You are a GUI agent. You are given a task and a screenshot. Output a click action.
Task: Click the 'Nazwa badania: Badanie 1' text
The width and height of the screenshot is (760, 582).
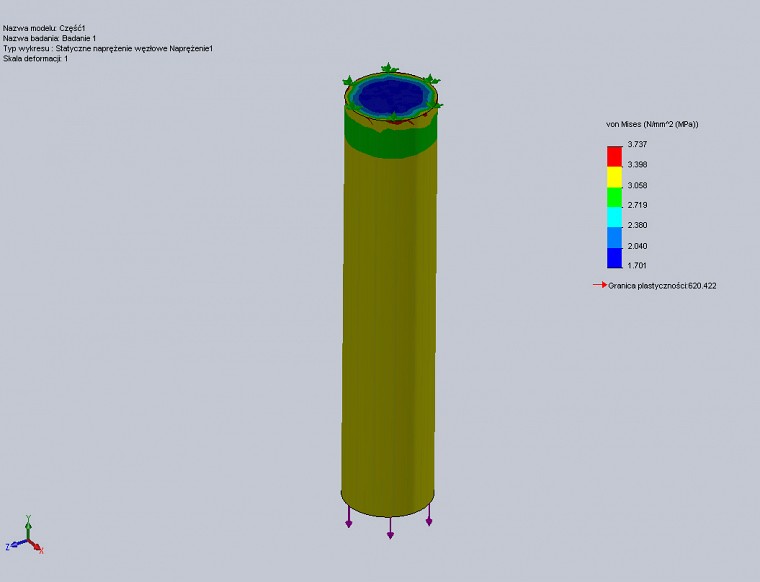pyautogui.click(x=49, y=38)
